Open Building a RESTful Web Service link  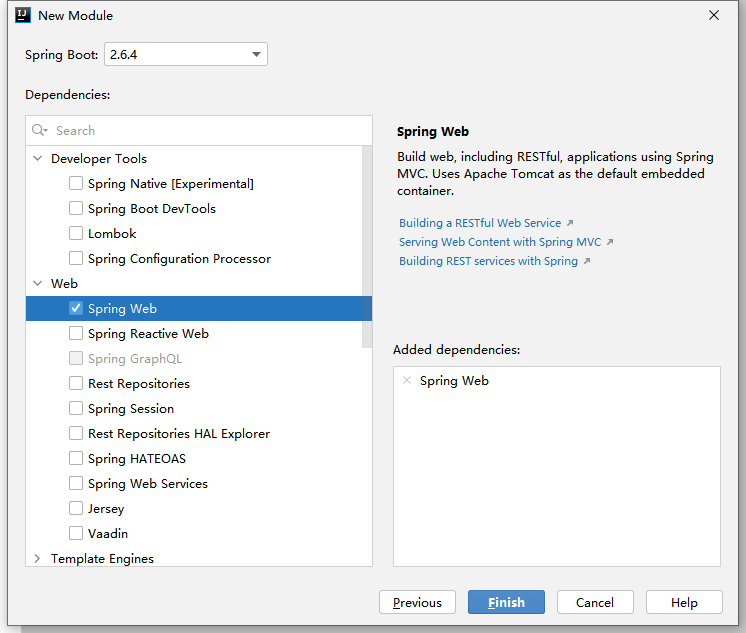point(480,223)
